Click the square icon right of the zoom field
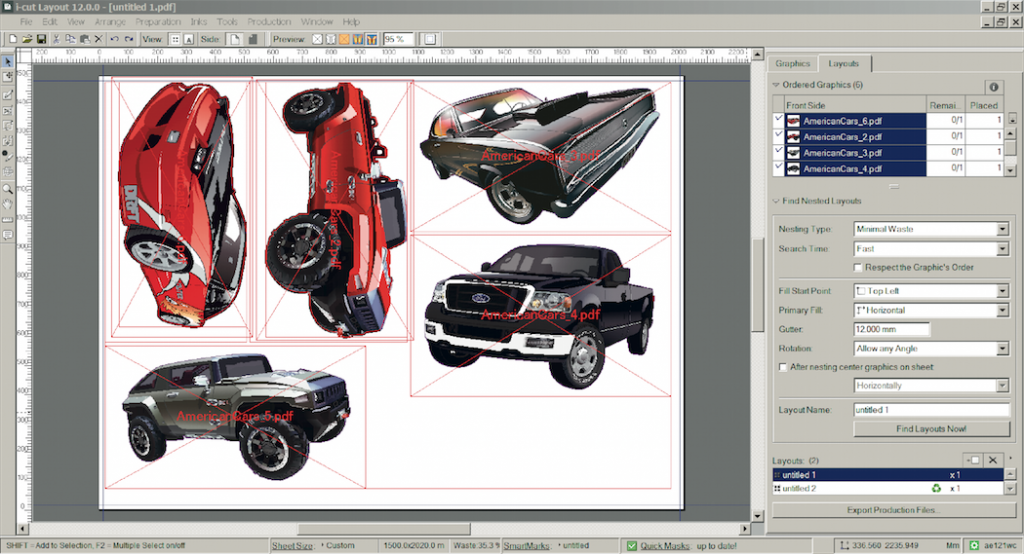The width and height of the screenshot is (1024, 554). click(x=430, y=39)
